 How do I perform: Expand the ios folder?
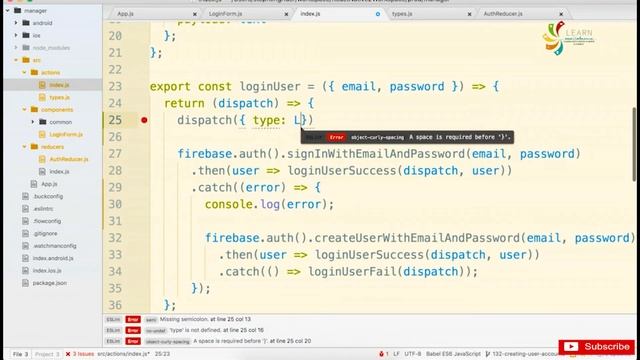[x=16, y=36]
